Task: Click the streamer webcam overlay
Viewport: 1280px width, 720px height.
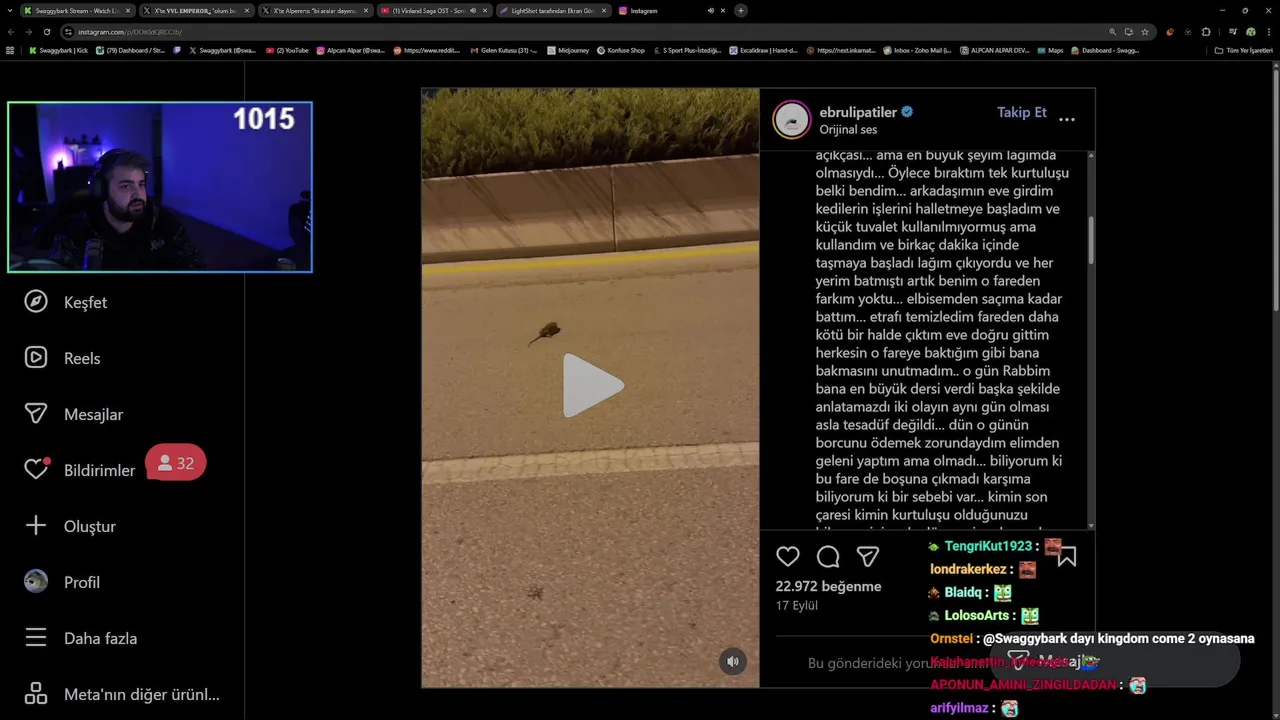Action: 160,187
